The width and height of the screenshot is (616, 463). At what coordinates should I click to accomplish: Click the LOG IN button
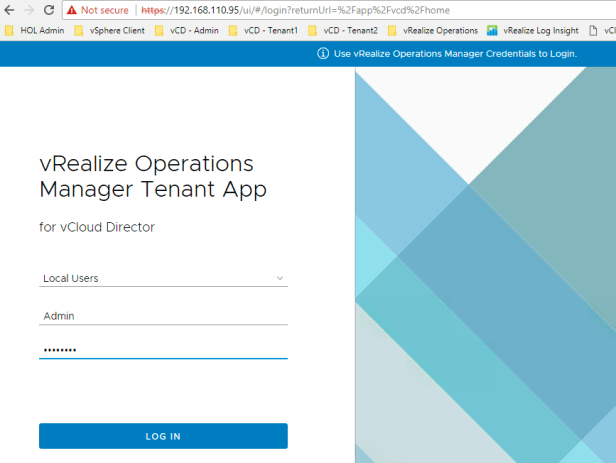click(163, 436)
